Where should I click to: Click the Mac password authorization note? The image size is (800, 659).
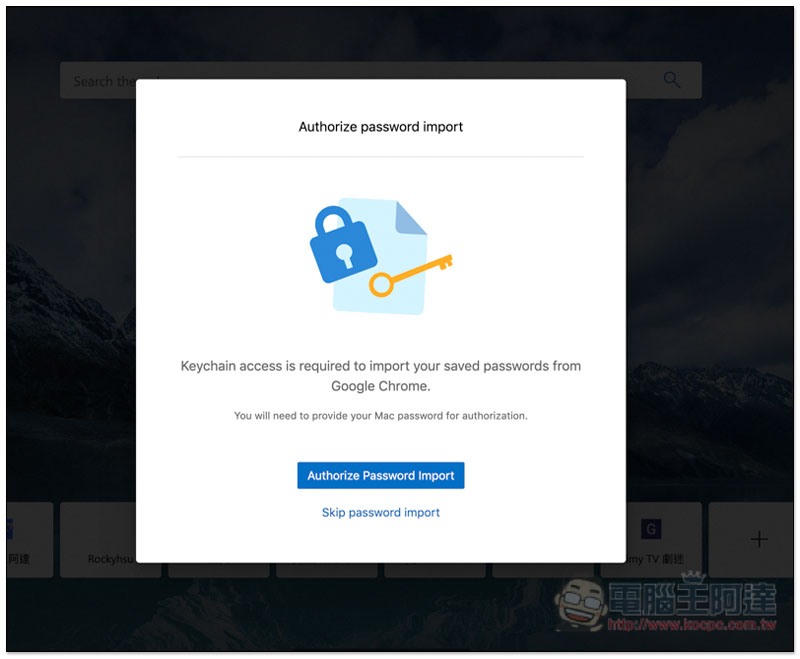coord(381,416)
